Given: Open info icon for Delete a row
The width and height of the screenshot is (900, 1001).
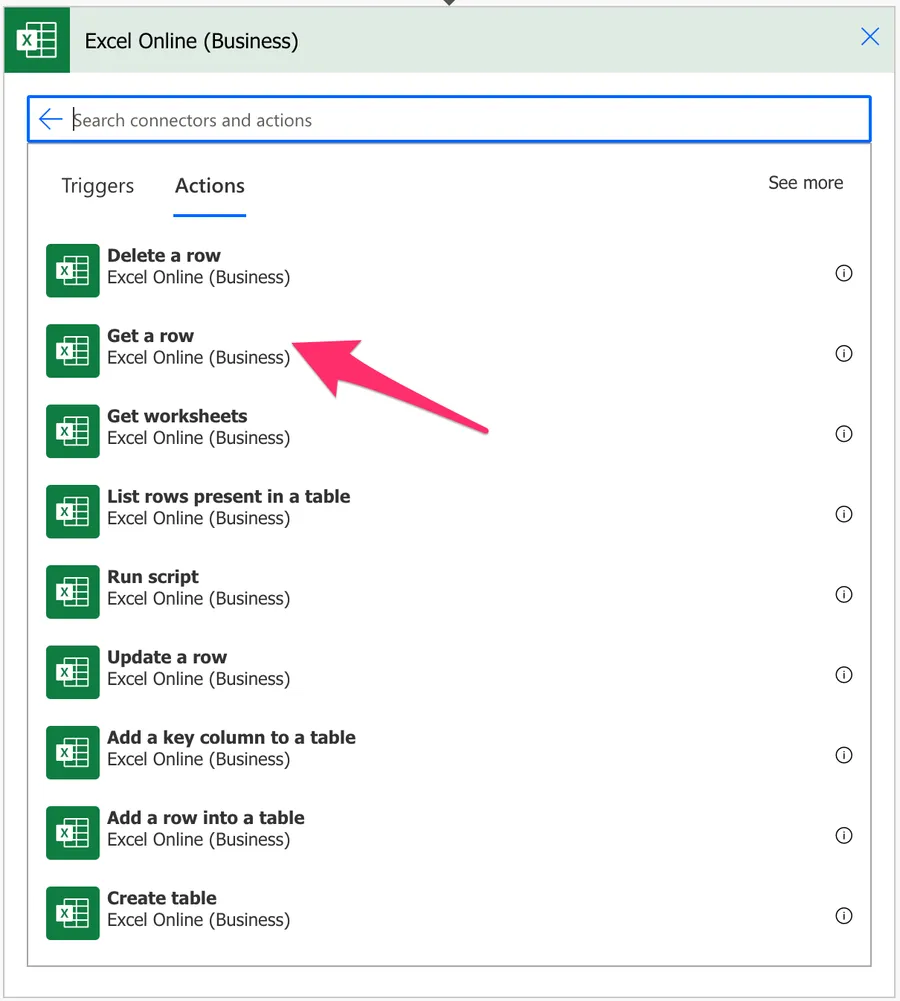Looking at the screenshot, I should pos(844,273).
